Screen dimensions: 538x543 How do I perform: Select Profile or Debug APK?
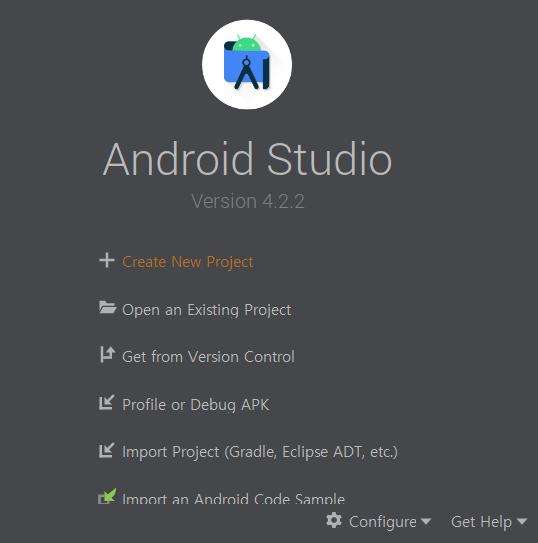coord(196,404)
